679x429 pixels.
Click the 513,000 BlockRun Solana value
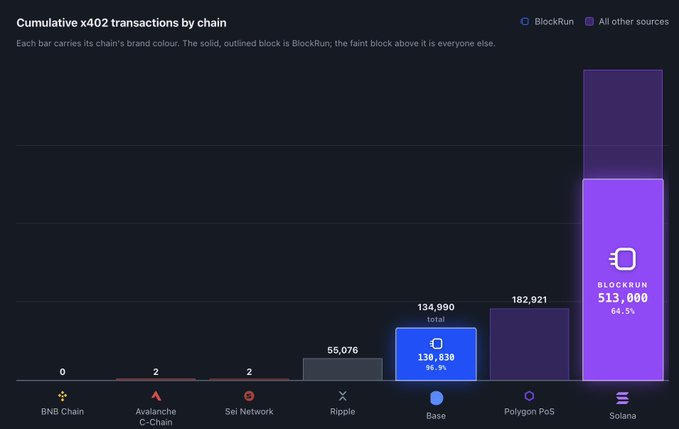tap(623, 298)
